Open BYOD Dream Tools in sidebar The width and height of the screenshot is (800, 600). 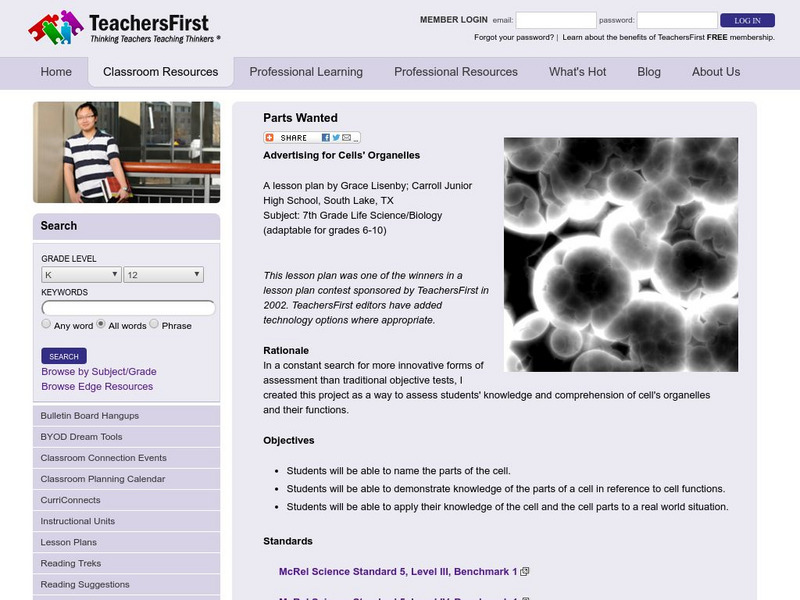[127, 437]
